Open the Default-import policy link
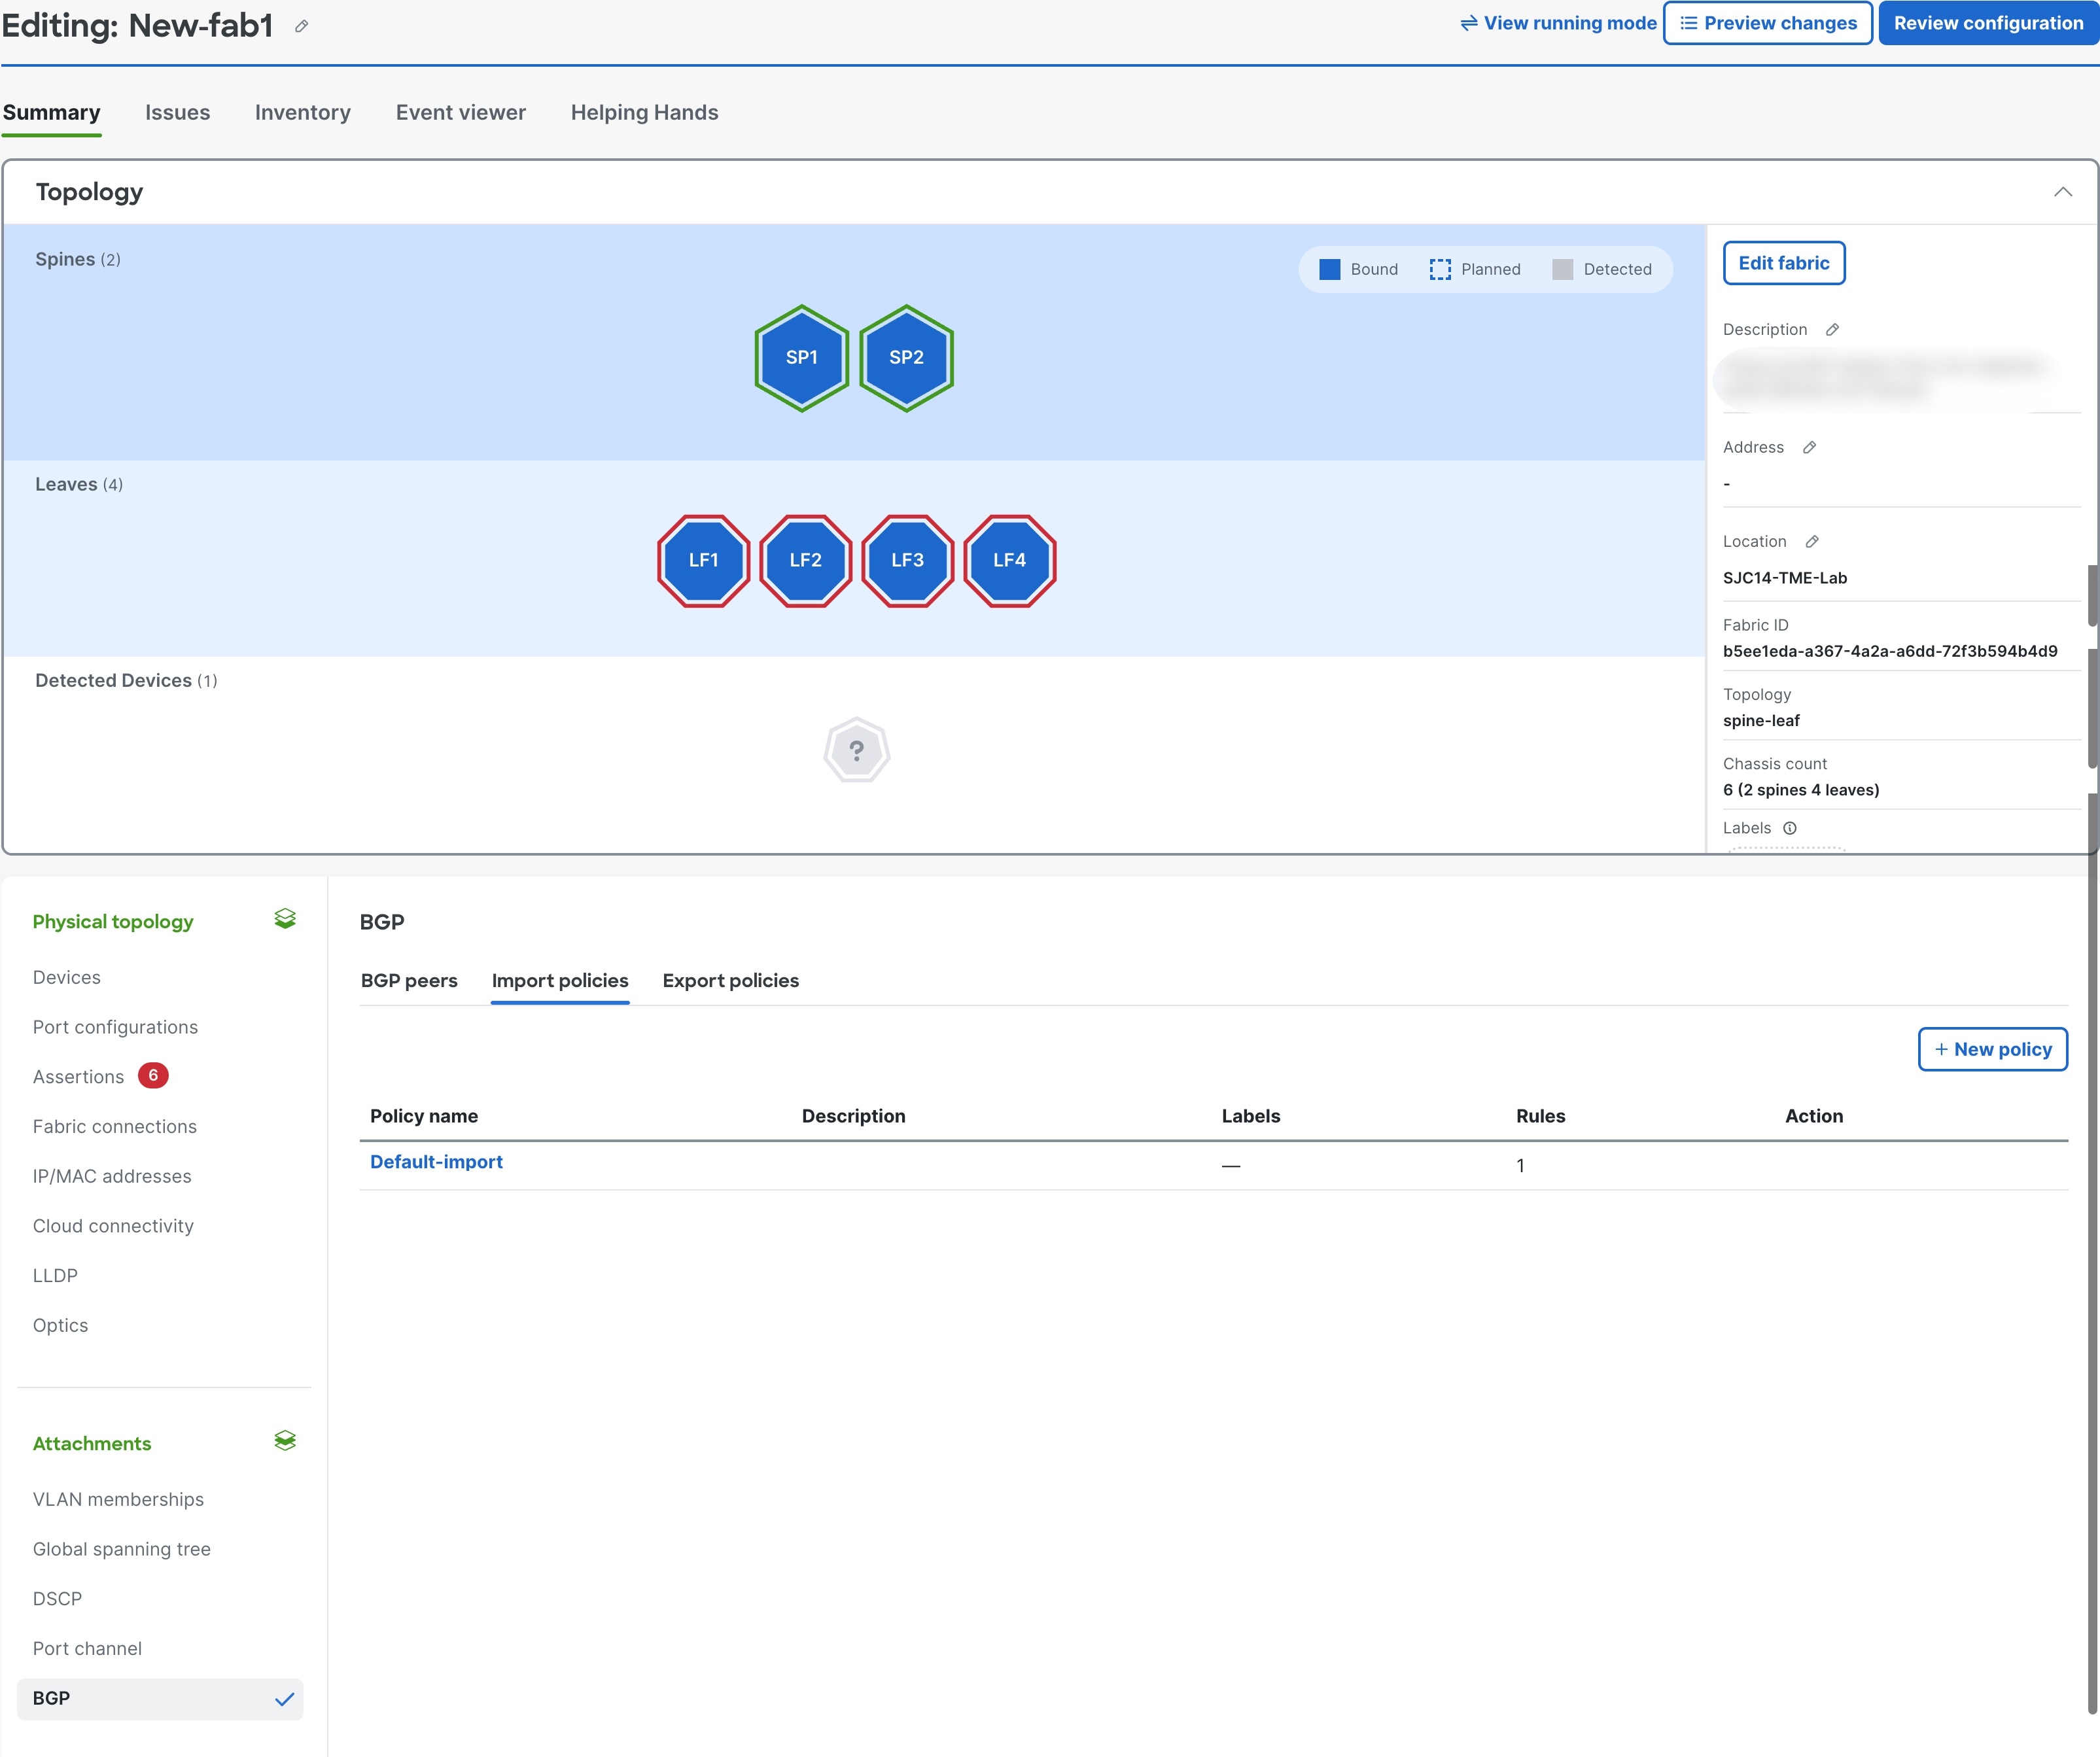 click(x=436, y=1162)
